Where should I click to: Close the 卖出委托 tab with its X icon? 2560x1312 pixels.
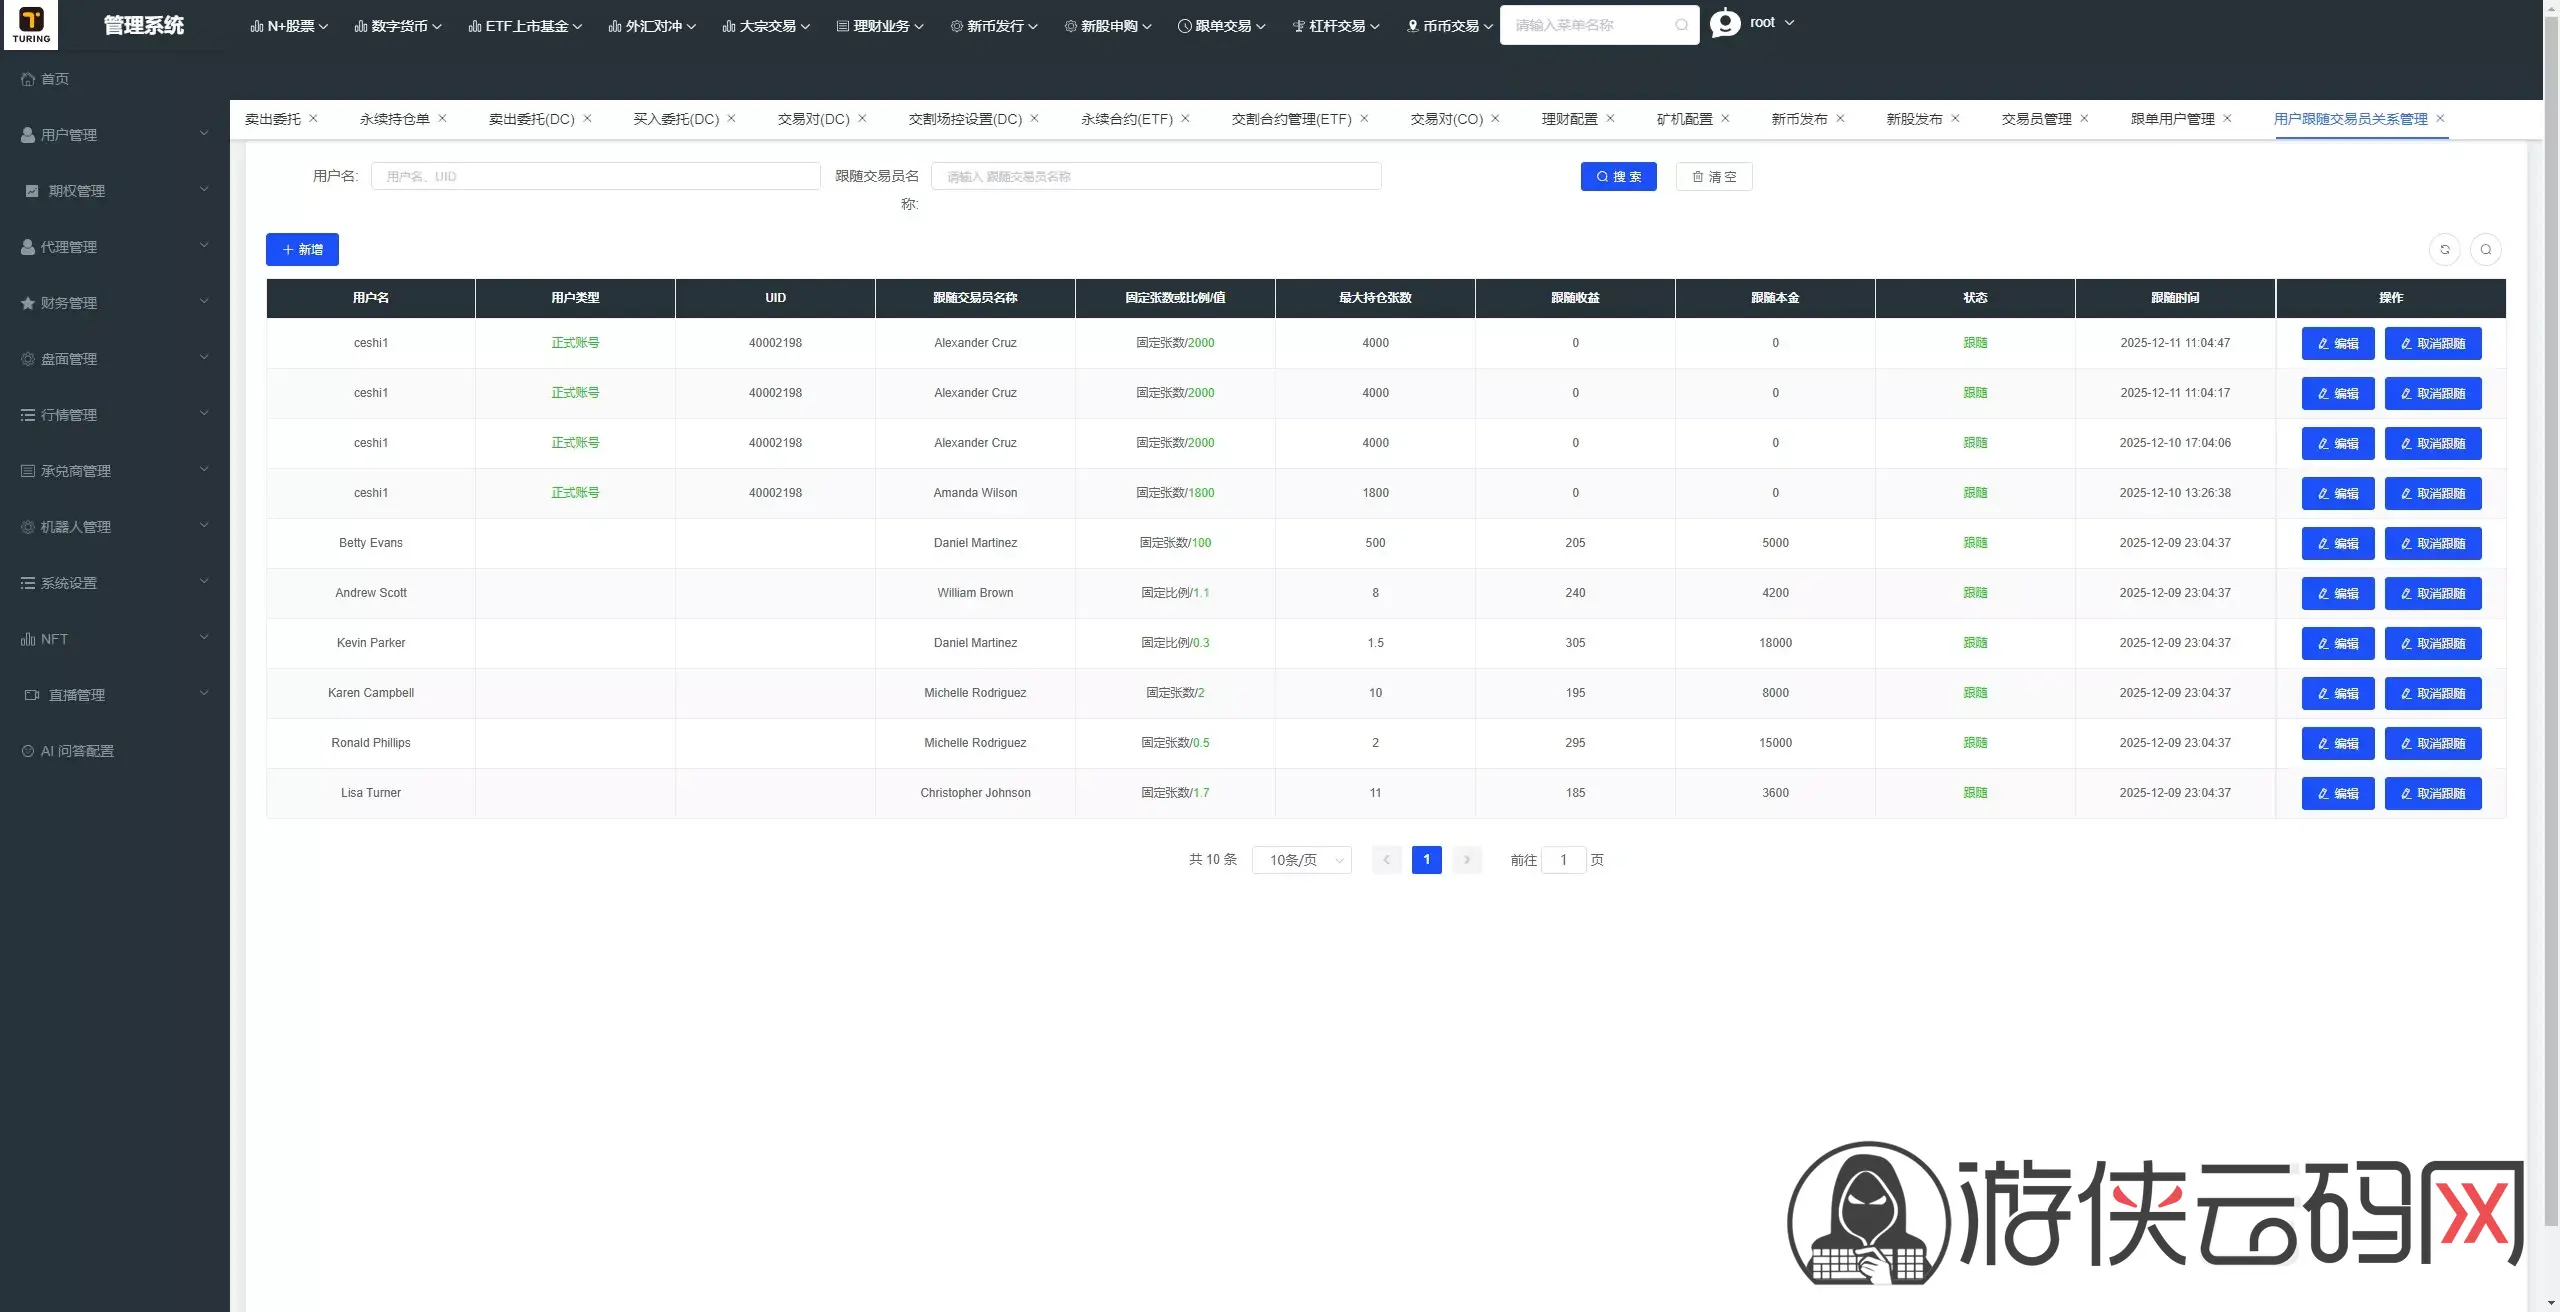313,118
